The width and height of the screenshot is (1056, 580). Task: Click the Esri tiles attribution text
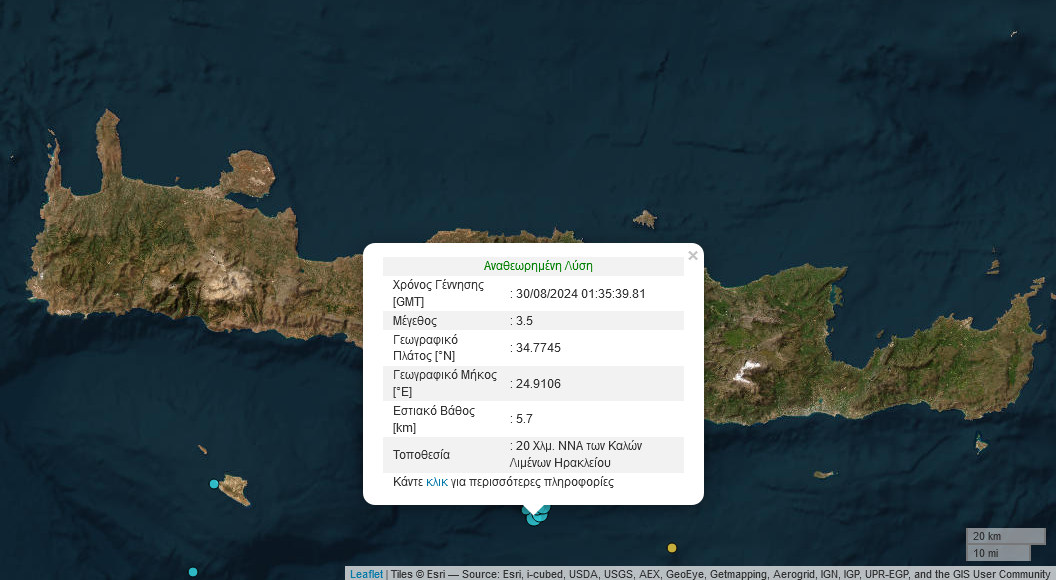(700, 574)
